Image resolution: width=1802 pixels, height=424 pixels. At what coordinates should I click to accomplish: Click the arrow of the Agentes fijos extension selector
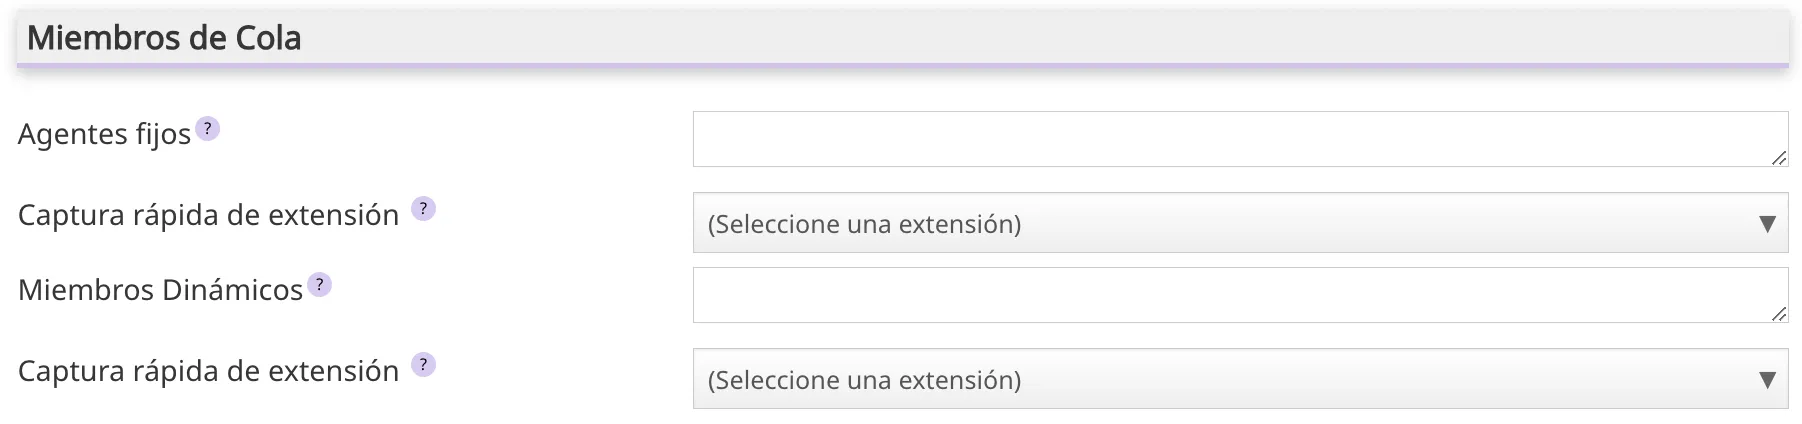click(1767, 224)
